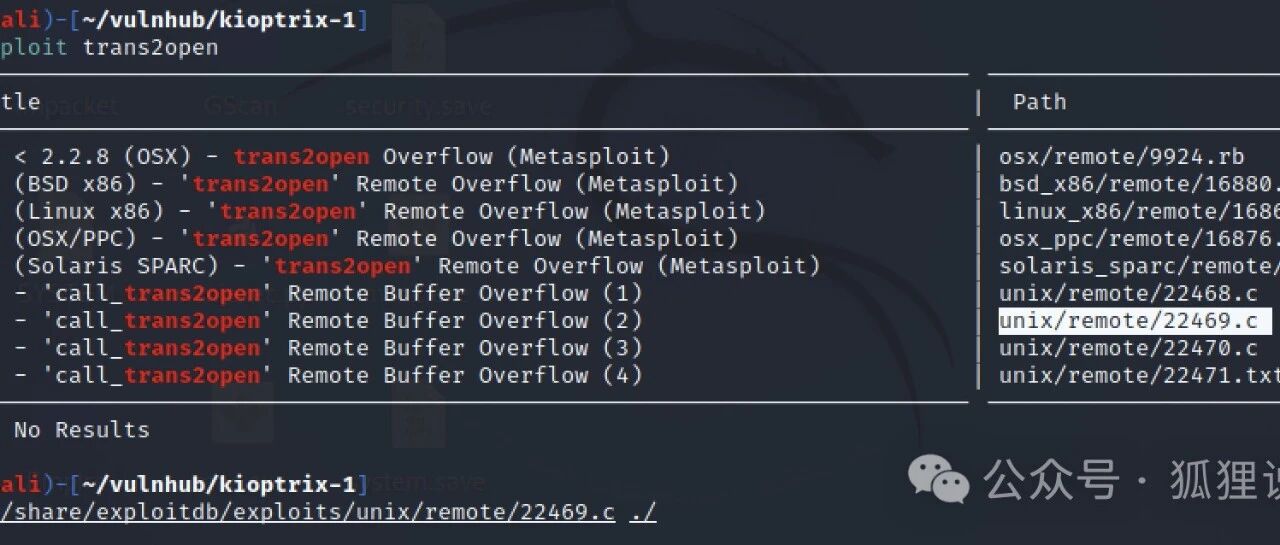Image resolution: width=1280 pixels, height=545 pixels.
Task: Select the bsd_x86/remote/16880 path entry
Action: pyautogui.click(x=1139, y=184)
